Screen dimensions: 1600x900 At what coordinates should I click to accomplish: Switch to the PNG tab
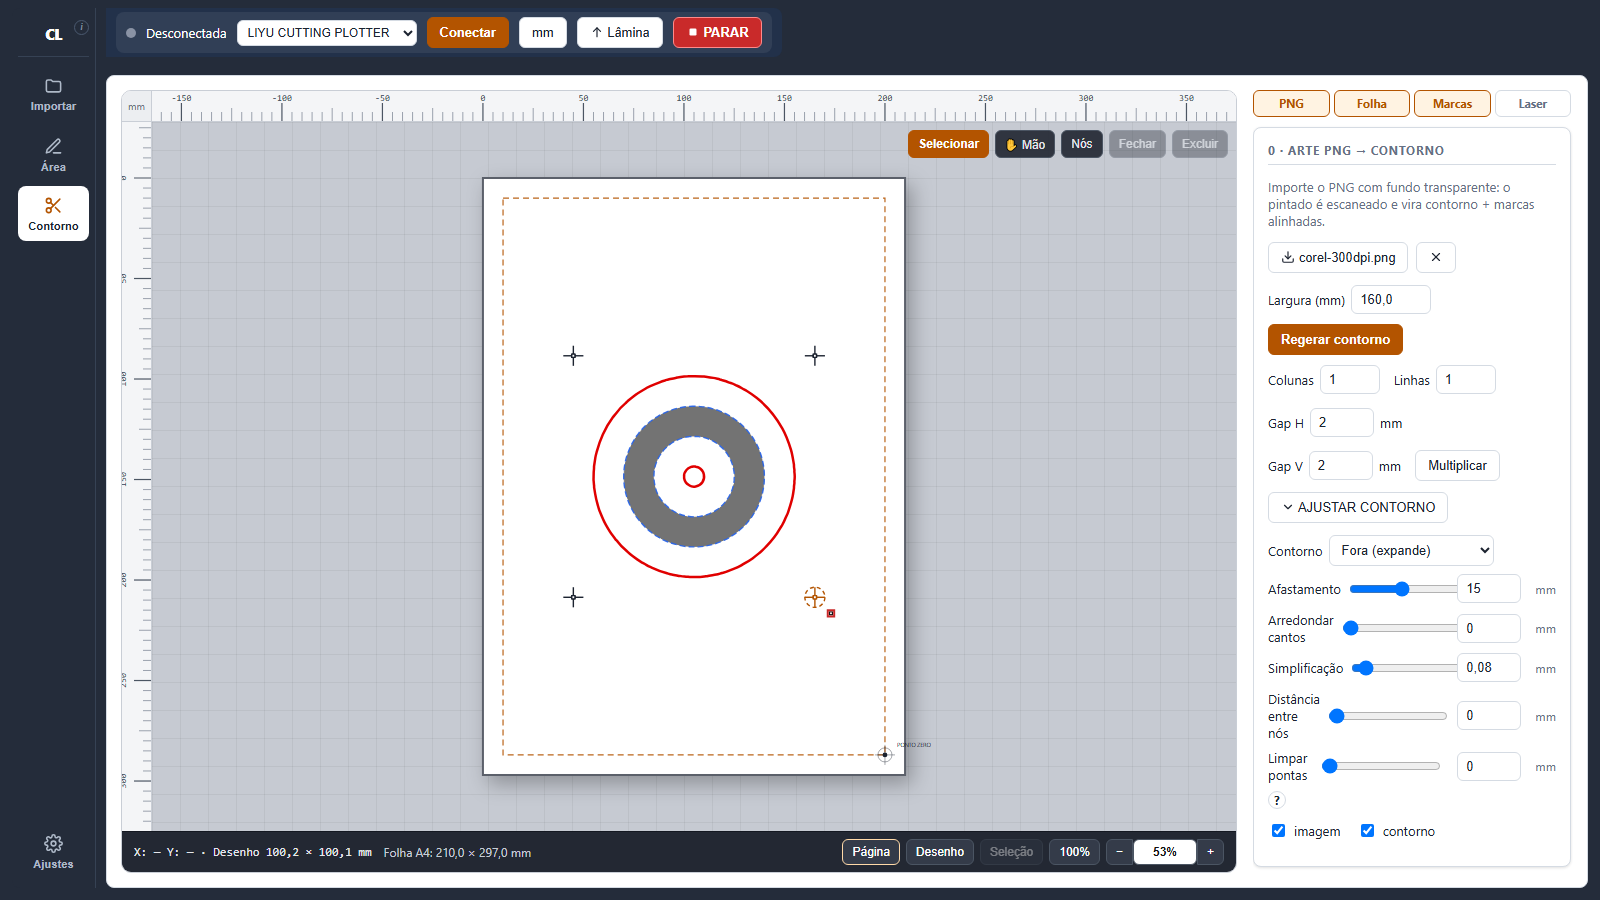pyautogui.click(x=1291, y=104)
